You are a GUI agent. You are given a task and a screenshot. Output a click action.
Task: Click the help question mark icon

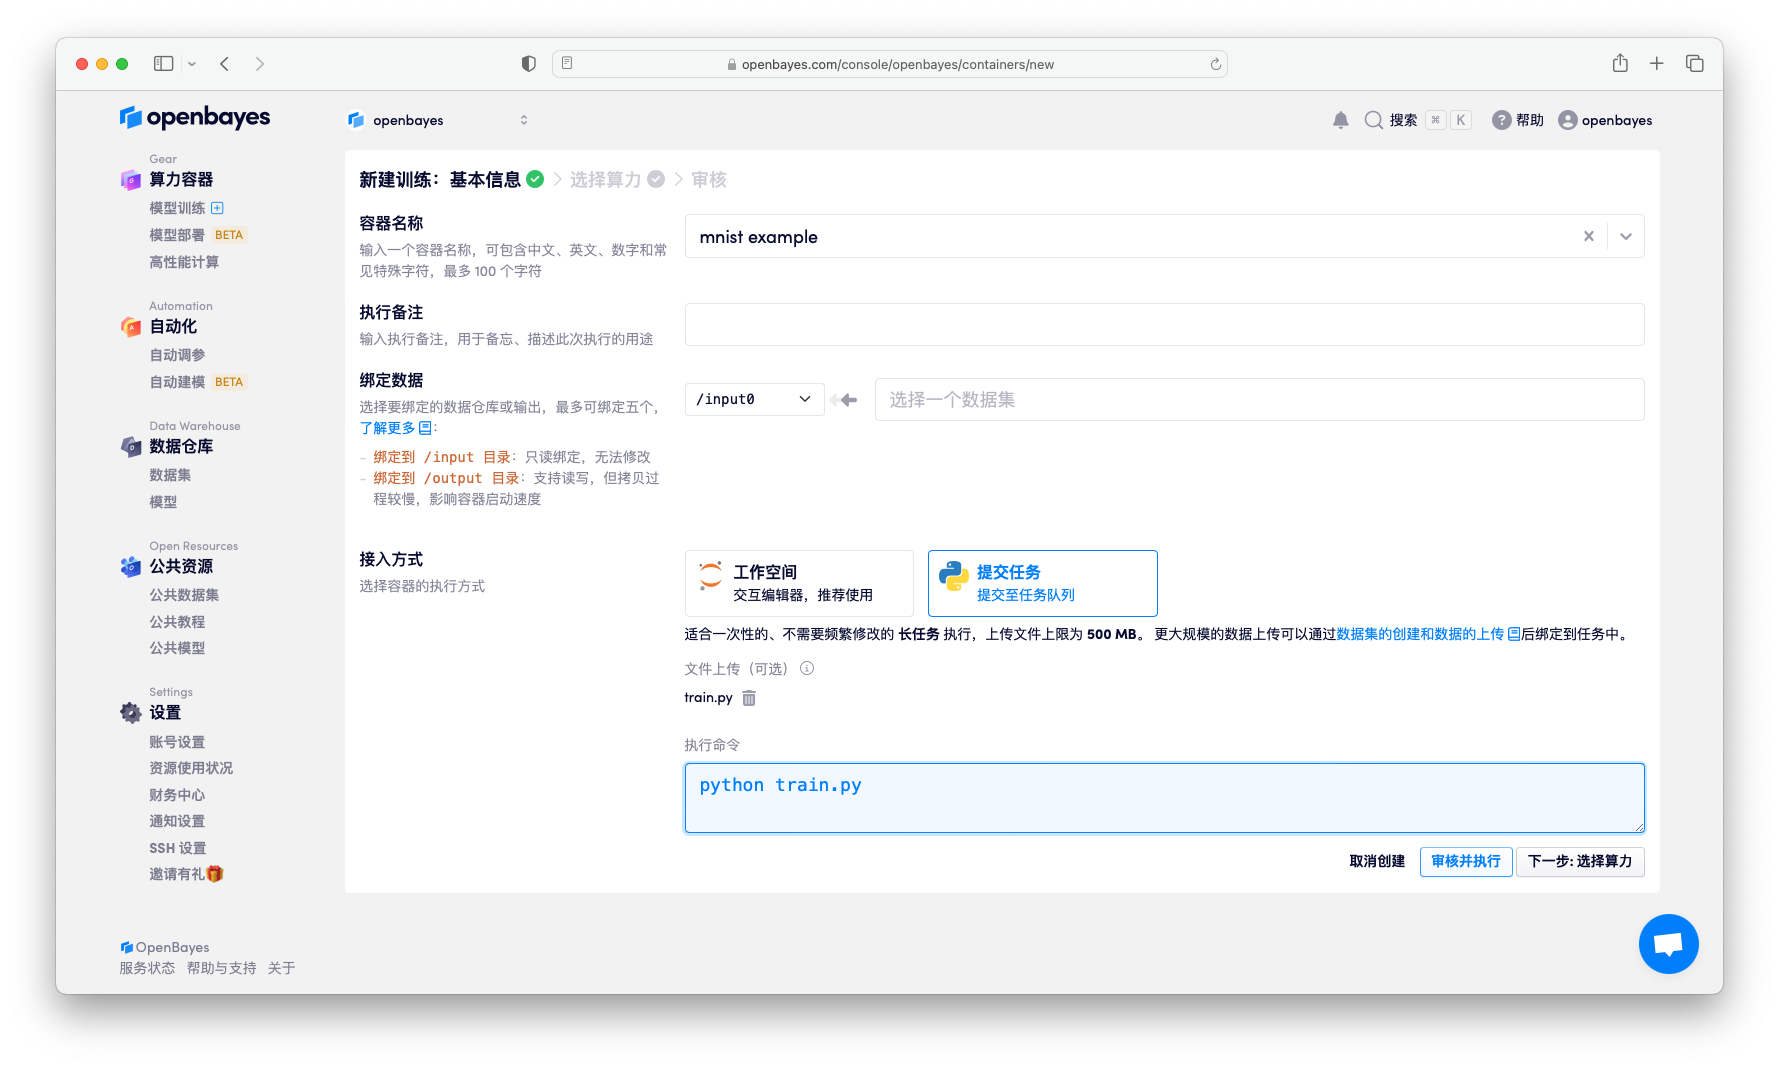[1501, 120]
